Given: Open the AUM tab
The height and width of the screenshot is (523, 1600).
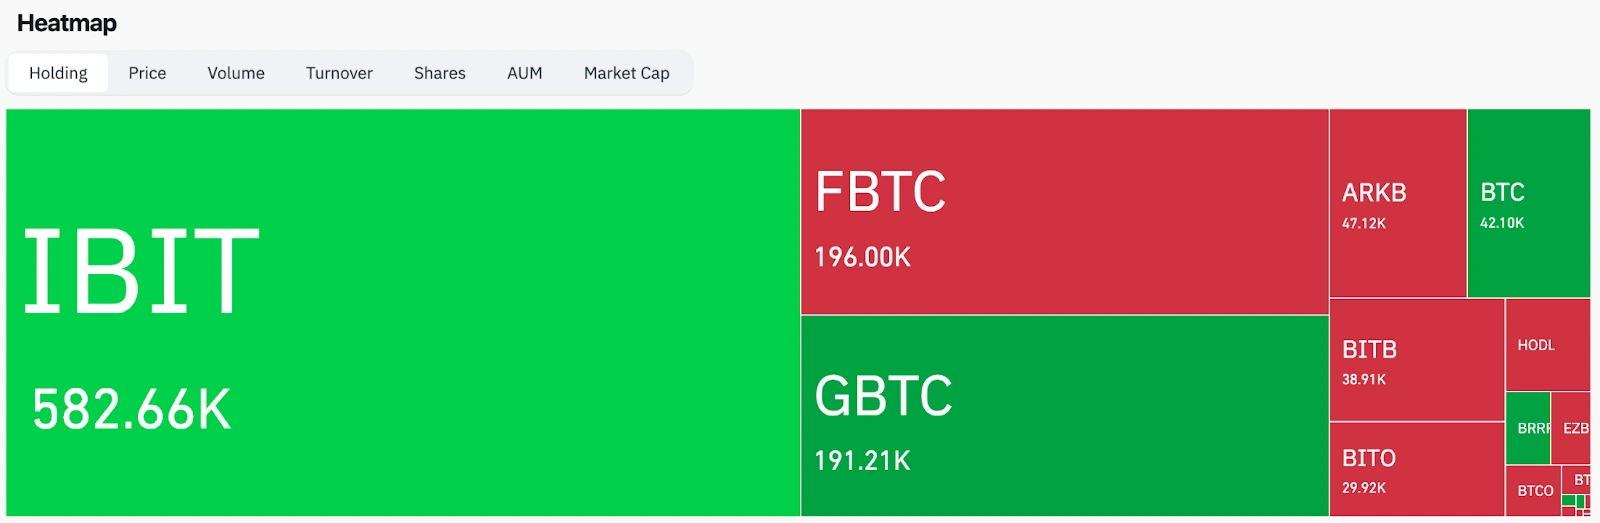Looking at the screenshot, I should pyautogui.click(x=525, y=73).
